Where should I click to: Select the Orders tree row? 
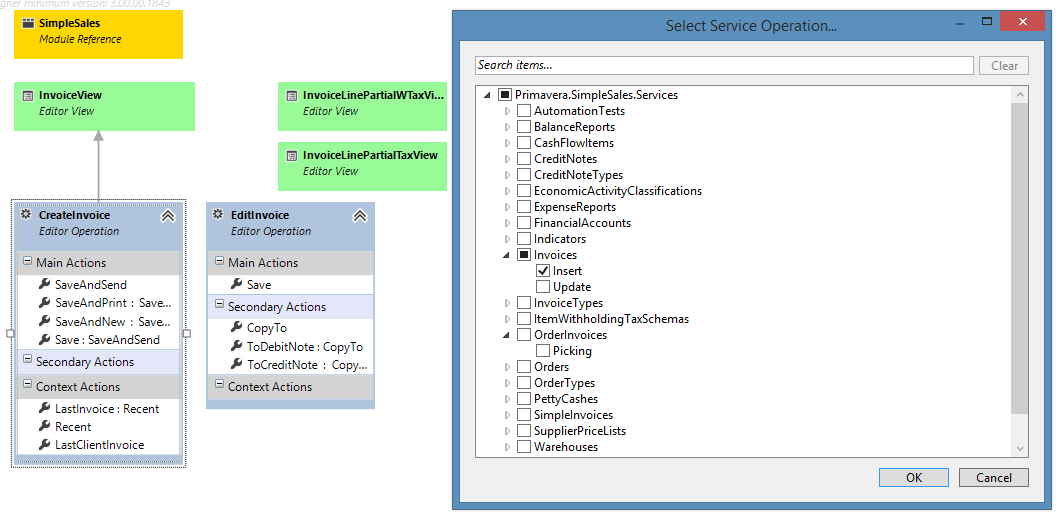click(x=551, y=367)
